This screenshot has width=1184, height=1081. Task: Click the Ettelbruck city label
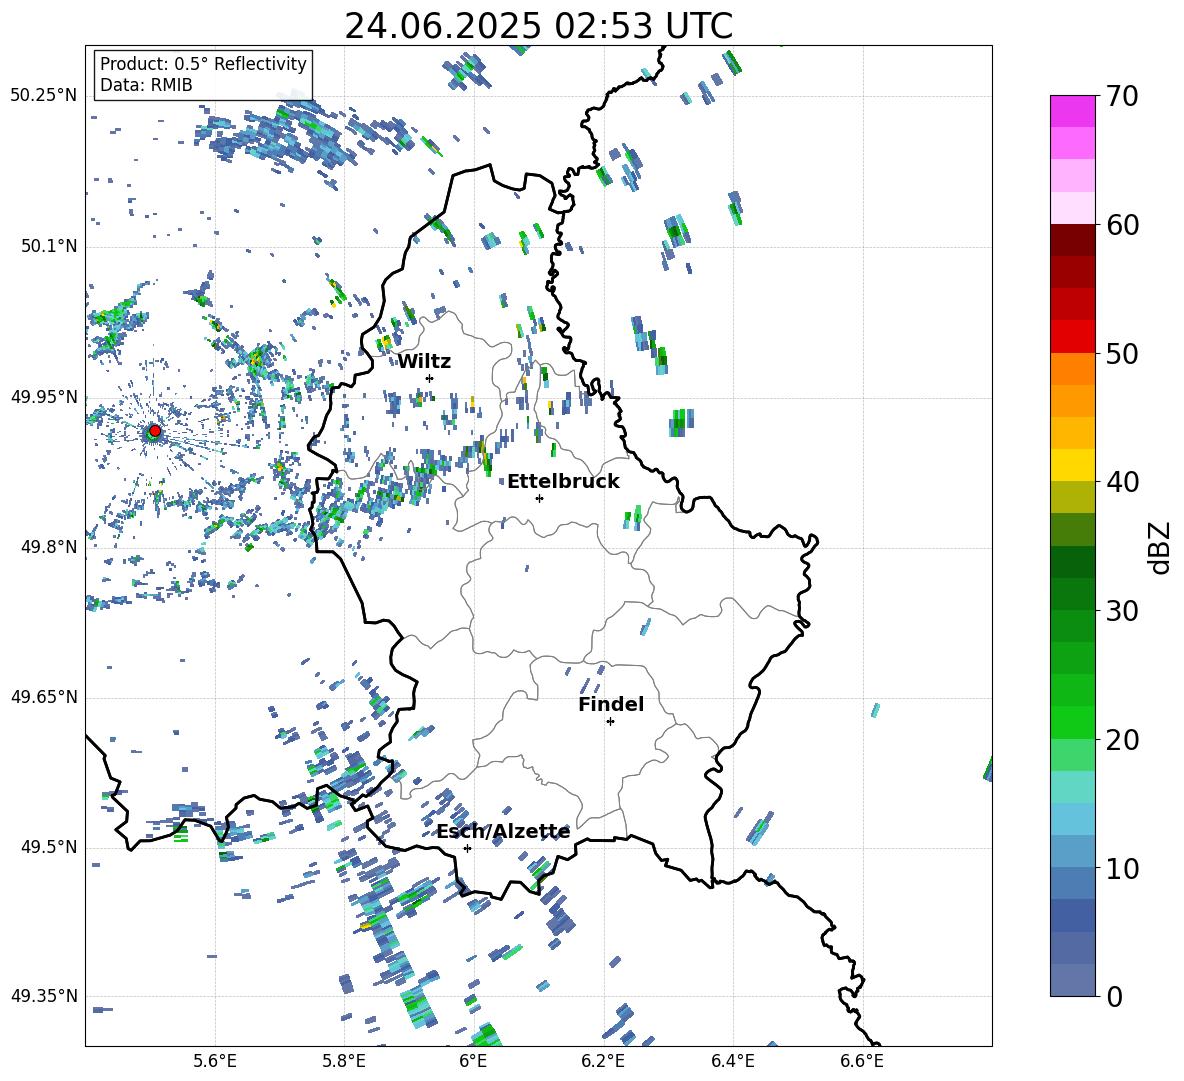[563, 482]
